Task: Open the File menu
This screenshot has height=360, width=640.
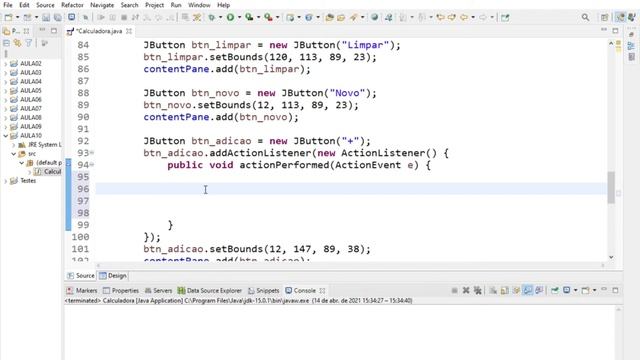Action: 8,5
